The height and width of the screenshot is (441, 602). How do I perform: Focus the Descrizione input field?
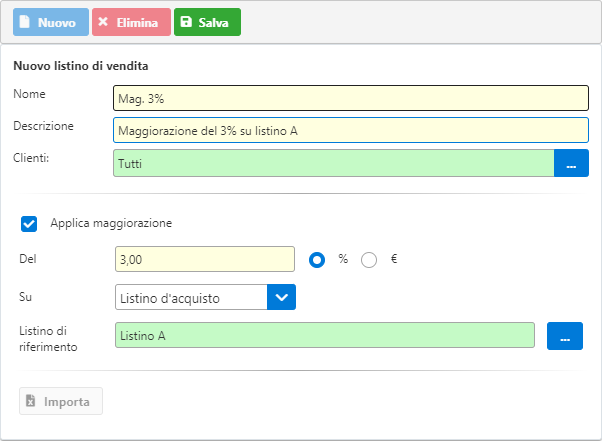351,130
